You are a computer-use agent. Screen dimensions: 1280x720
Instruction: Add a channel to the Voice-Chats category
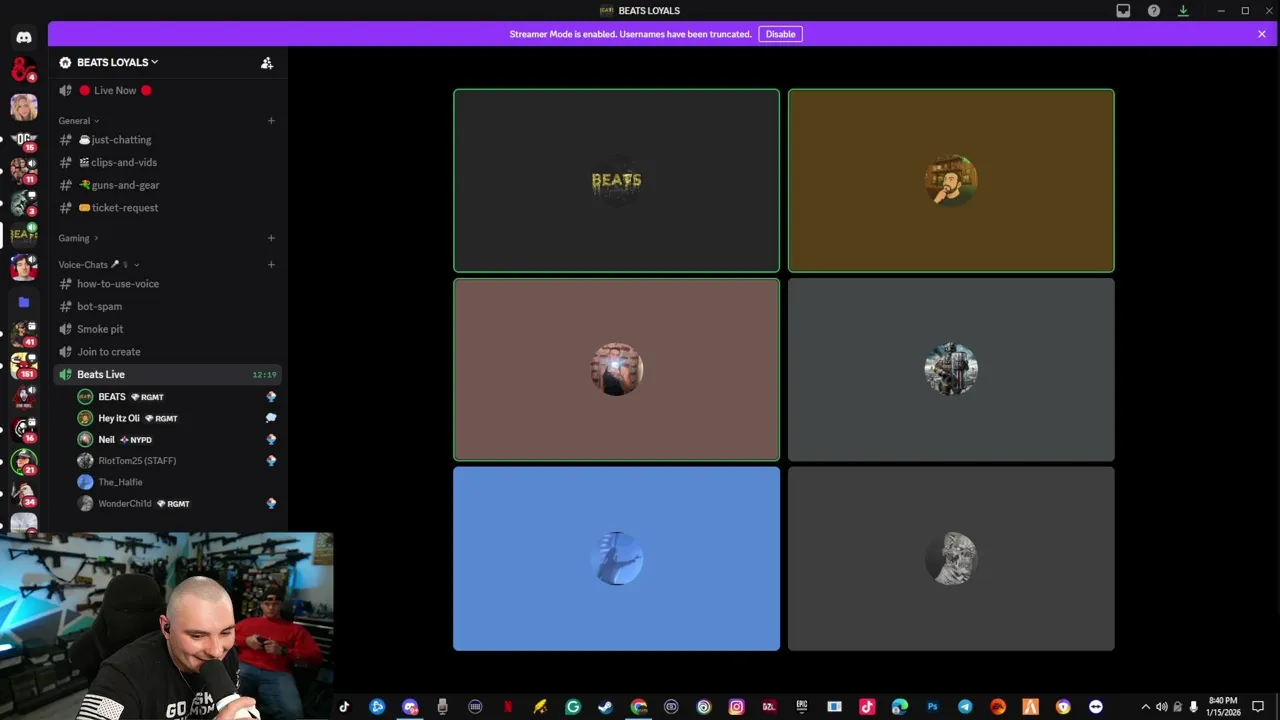tap(271, 265)
